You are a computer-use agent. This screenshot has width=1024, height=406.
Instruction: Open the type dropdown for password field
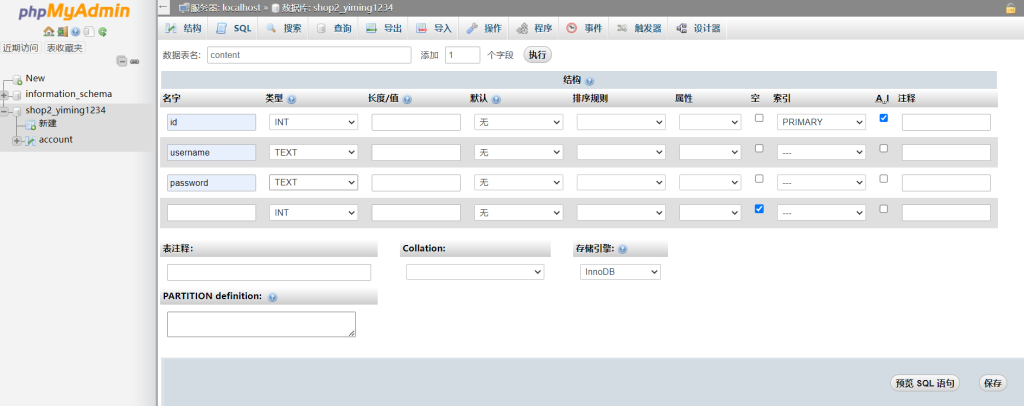click(x=313, y=183)
